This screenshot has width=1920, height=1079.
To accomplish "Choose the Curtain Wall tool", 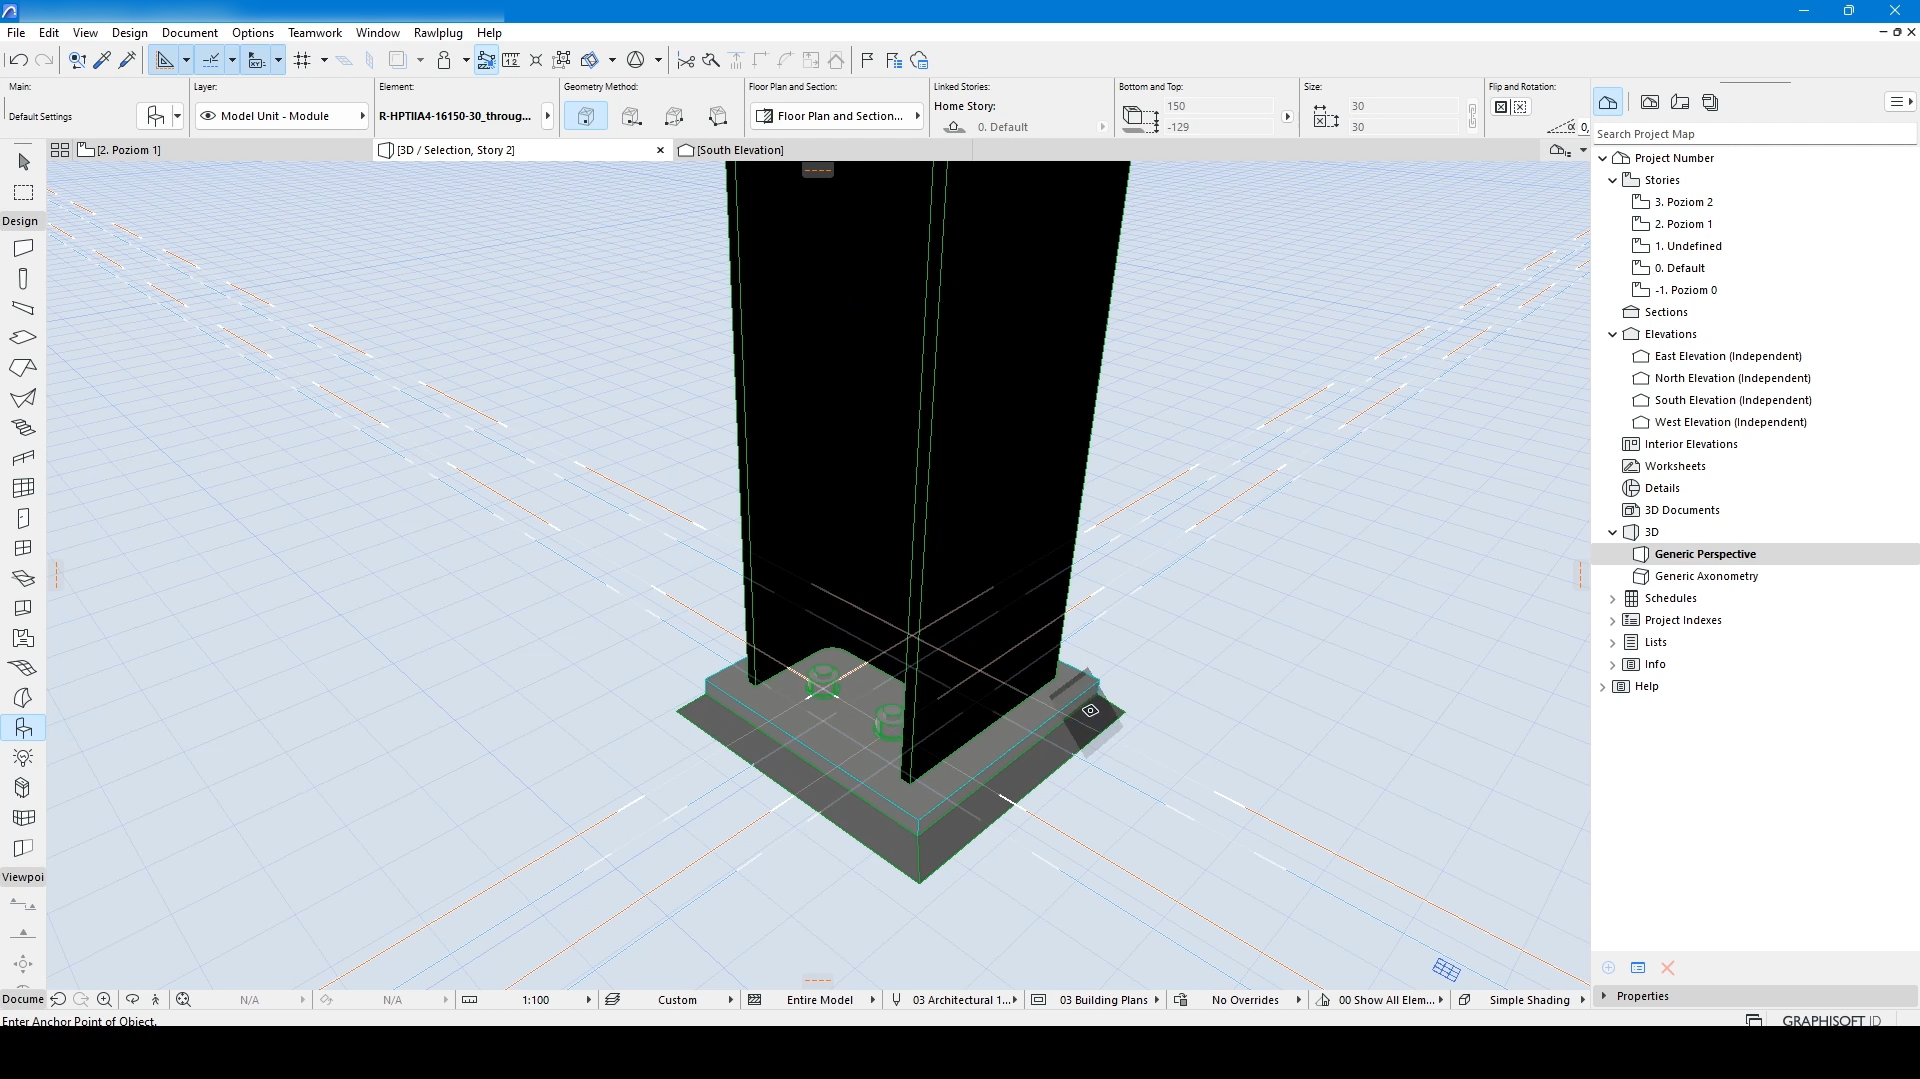I will pos(23,488).
